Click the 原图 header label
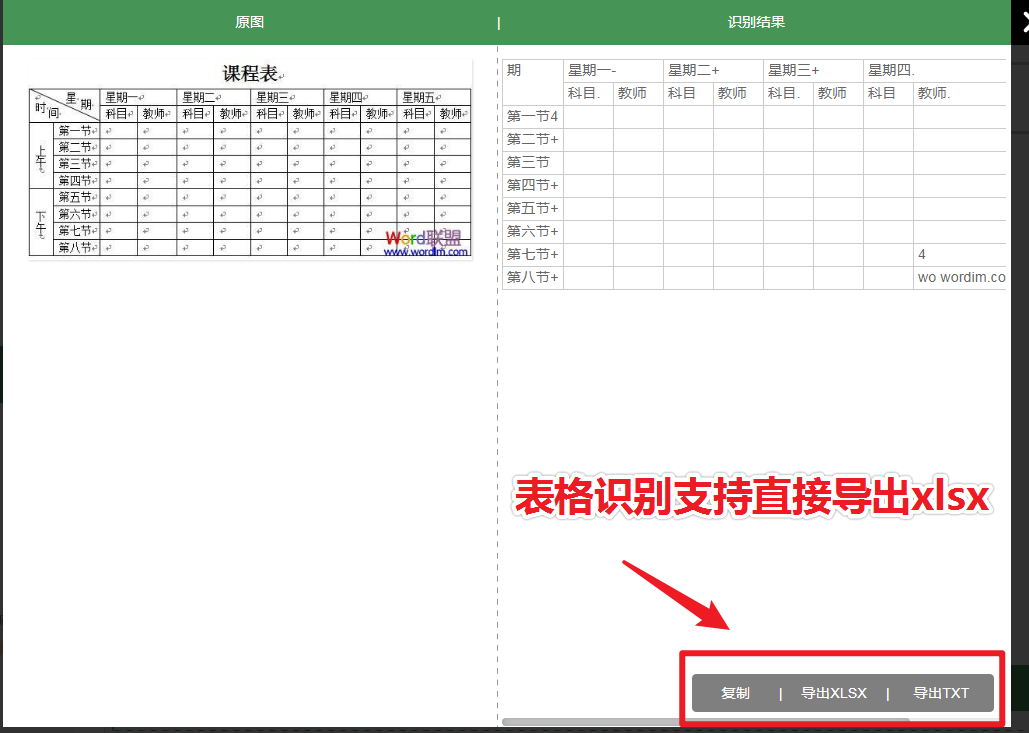1029x733 pixels. pyautogui.click(x=249, y=22)
